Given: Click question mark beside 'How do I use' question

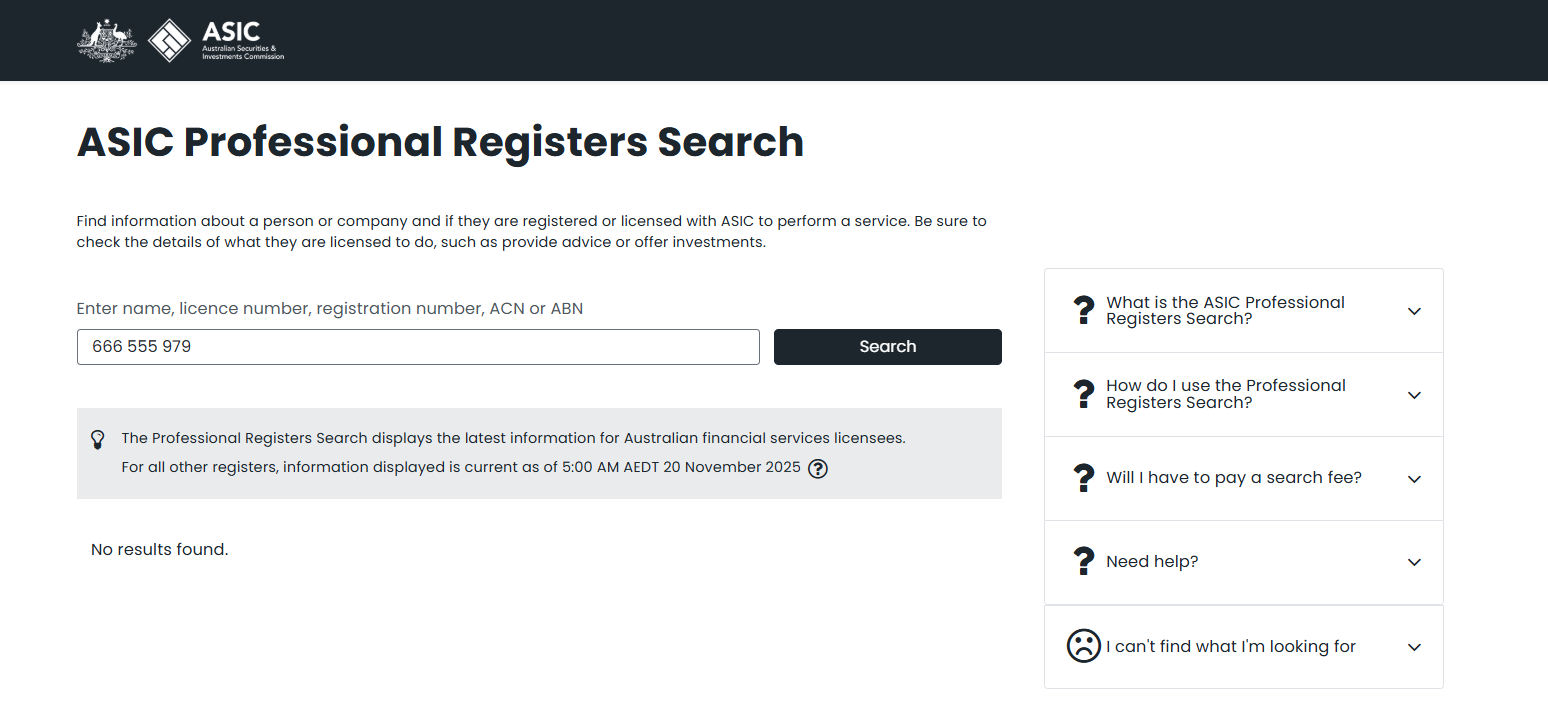Looking at the screenshot, I should click(1083, 394).
